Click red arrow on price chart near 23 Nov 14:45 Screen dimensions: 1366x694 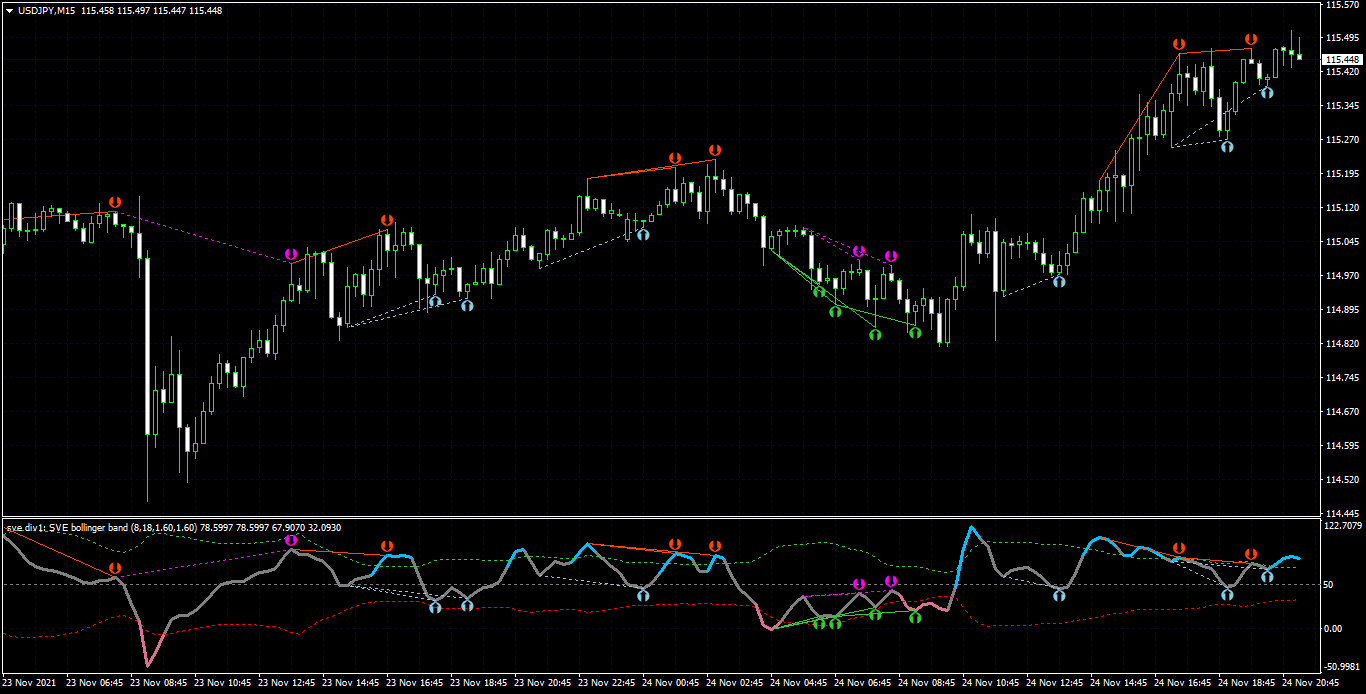387,220
